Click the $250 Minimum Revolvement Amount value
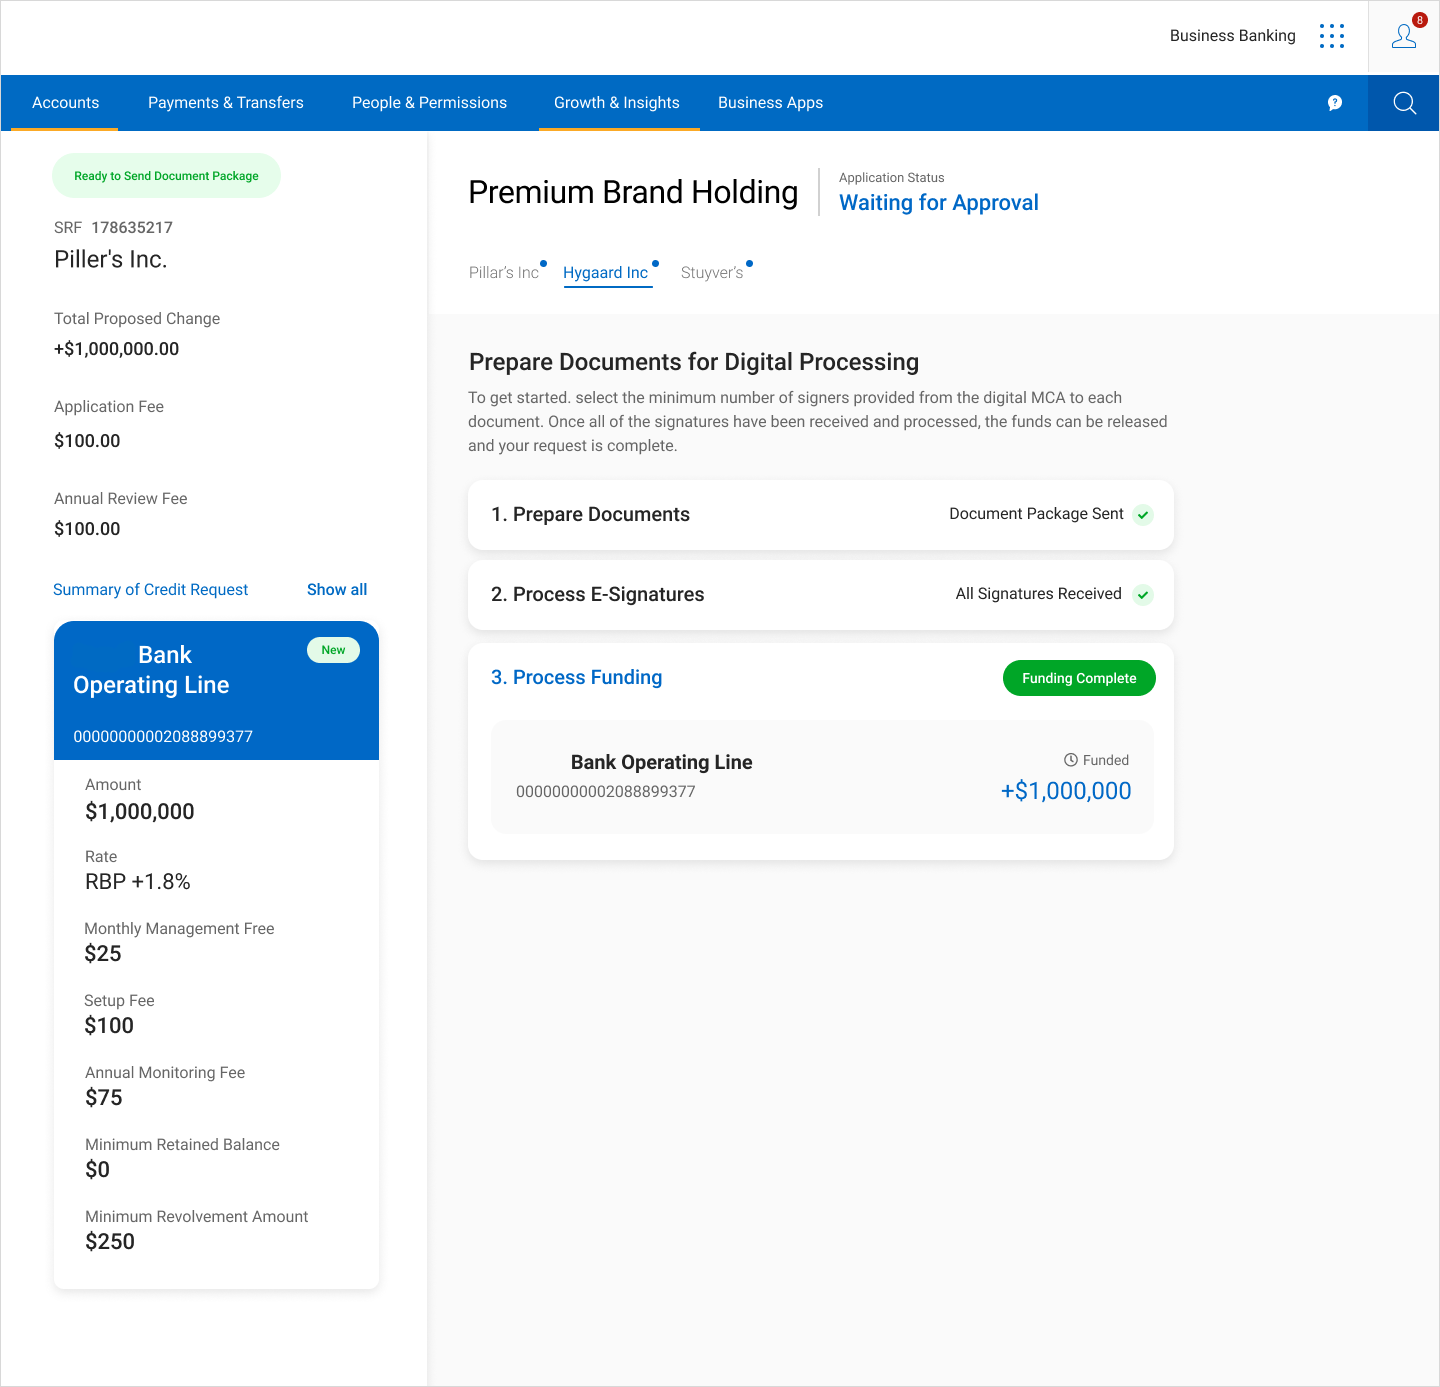Viewport: 1440px width, 1387px height. click(110, 1242)
